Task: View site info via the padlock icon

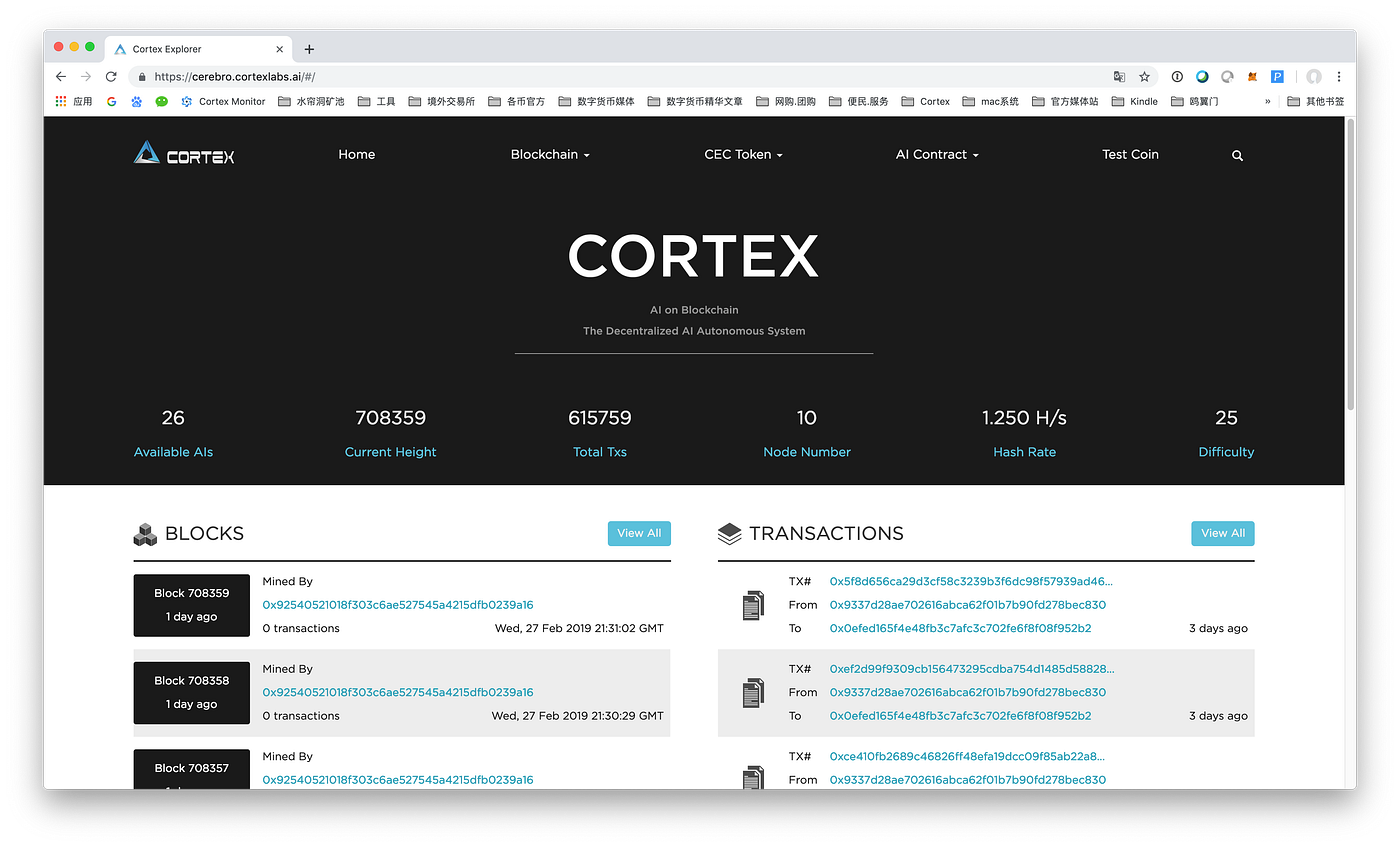Action: click(x=142, y=76)
